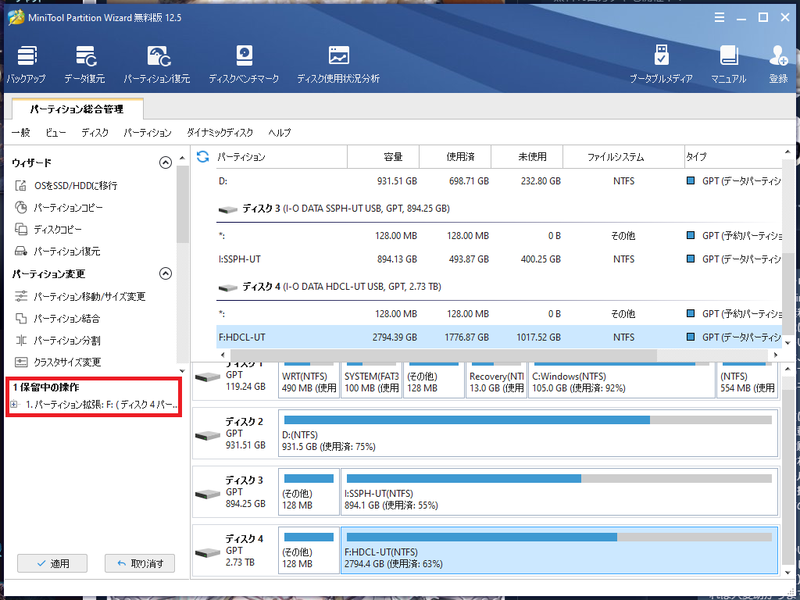Open the ダイナミックディスク menu
Screen dimensions: 800x600
[x=219, y=133]
